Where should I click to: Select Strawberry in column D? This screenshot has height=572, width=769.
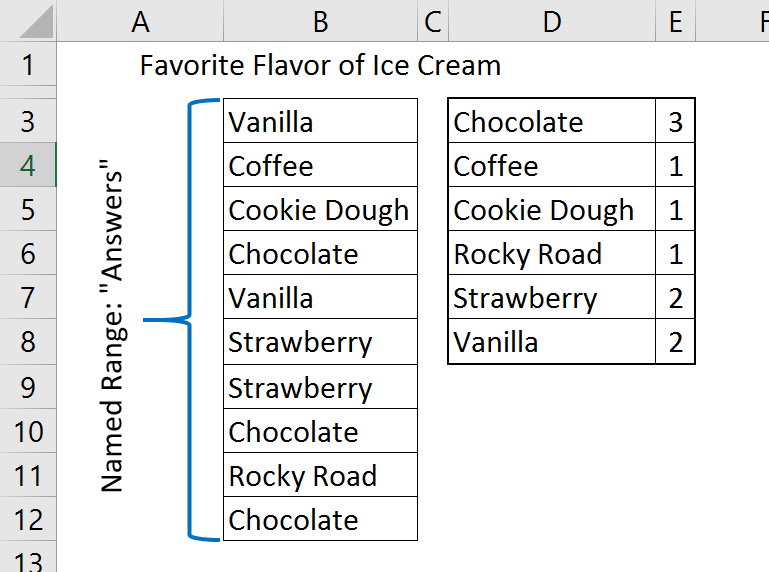[551, 298]
